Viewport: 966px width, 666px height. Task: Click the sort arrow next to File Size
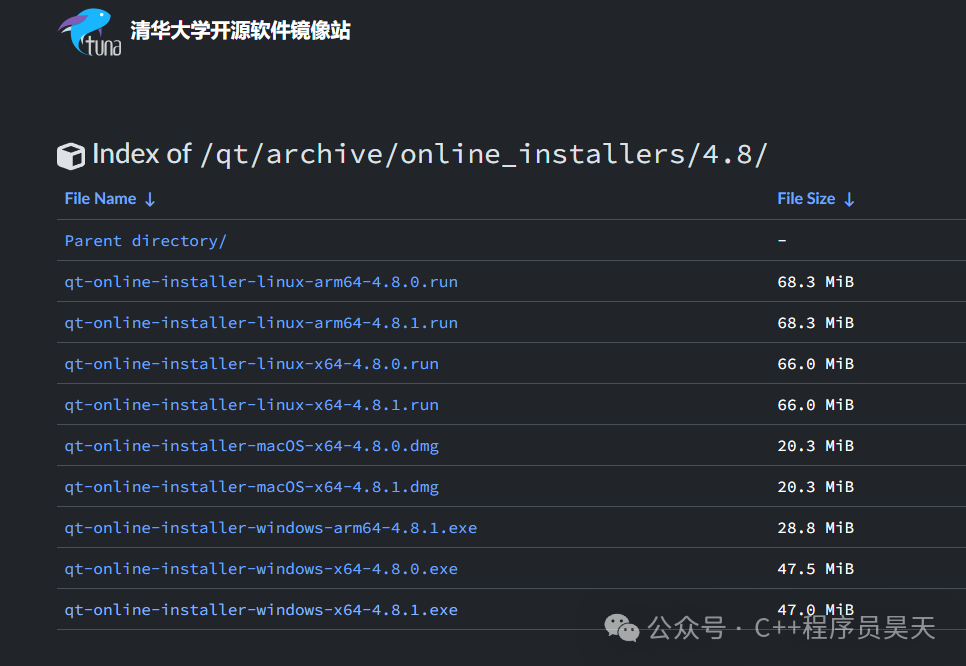849,199
